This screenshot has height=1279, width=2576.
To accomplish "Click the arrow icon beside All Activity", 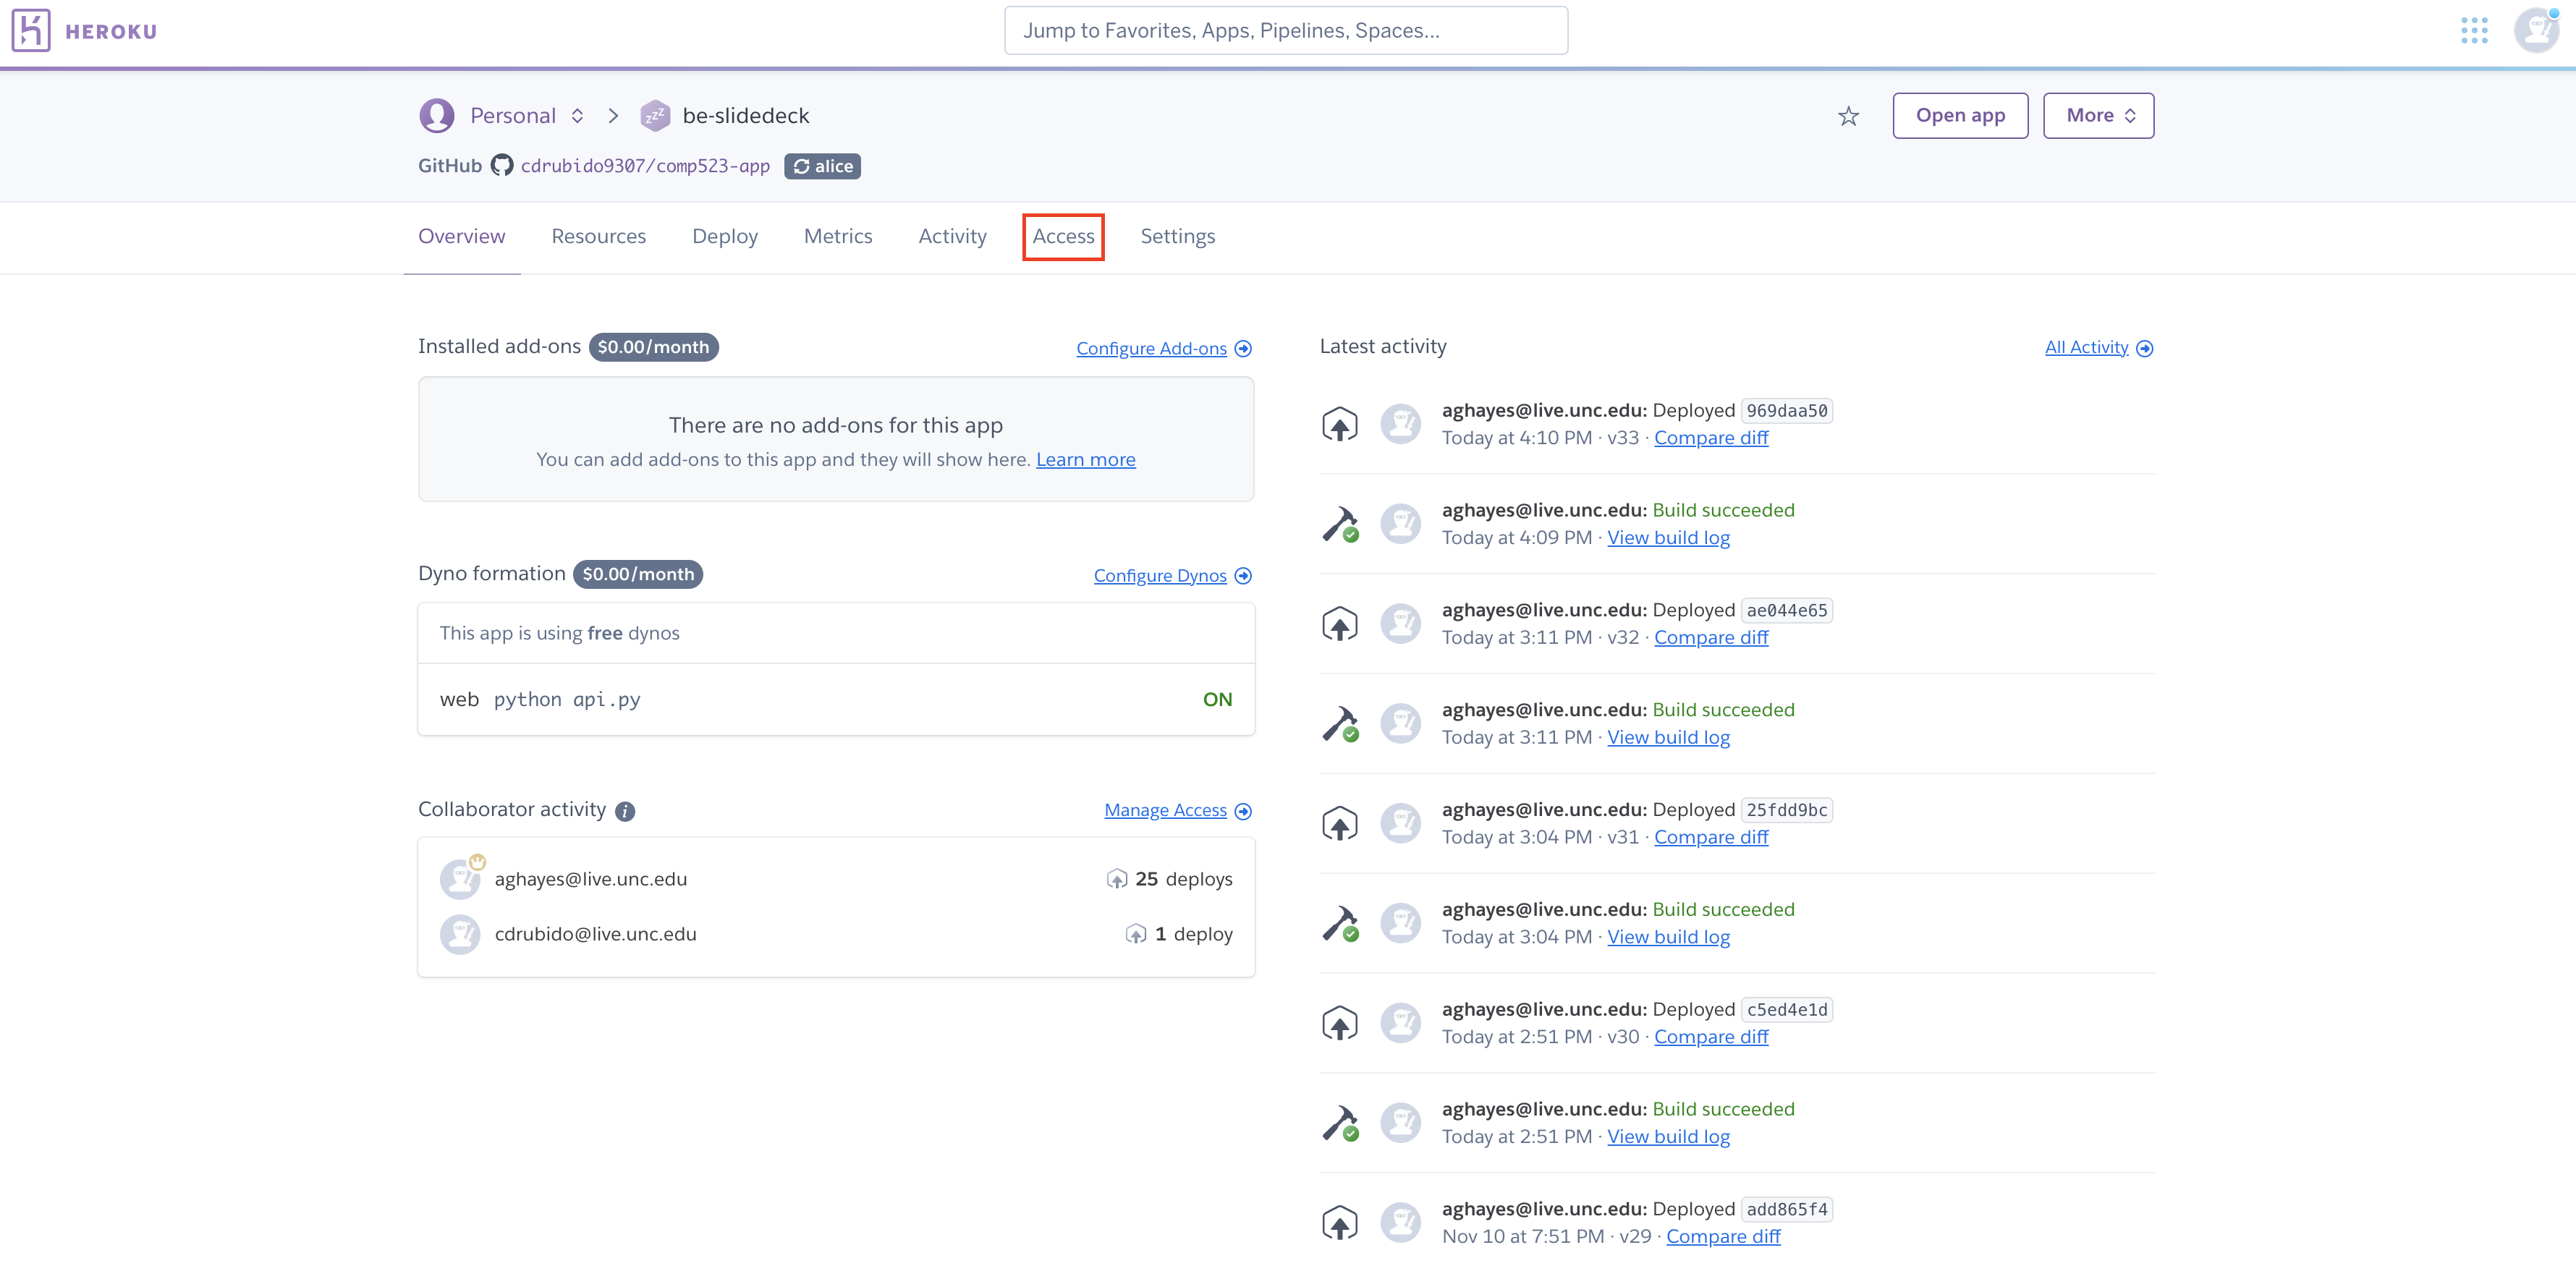I will coord(2144,348).
